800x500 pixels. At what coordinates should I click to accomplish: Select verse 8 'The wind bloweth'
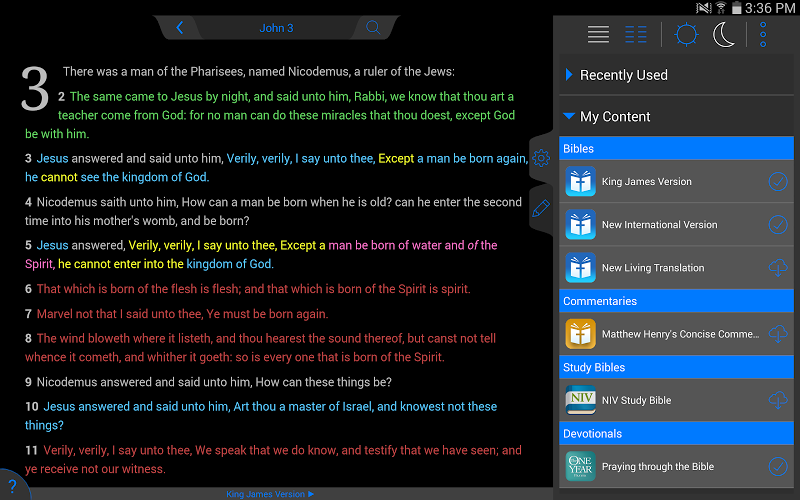[260, 347]
